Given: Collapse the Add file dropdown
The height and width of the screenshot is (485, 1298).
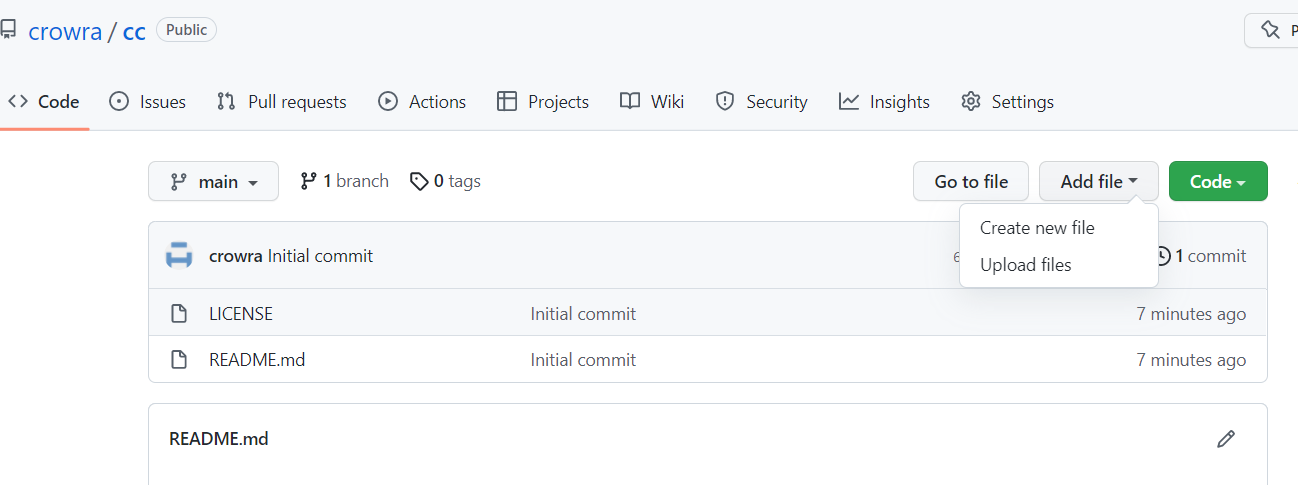Looking at the screenshot, I should 1098,182.
